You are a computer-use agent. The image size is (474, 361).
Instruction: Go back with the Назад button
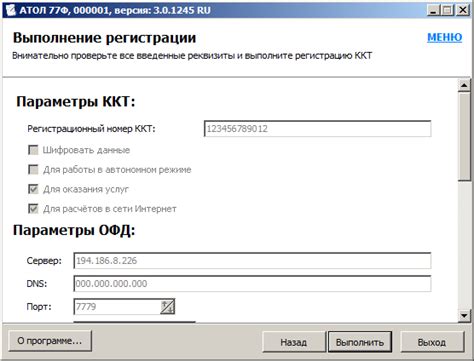click(x=294, y=342)
